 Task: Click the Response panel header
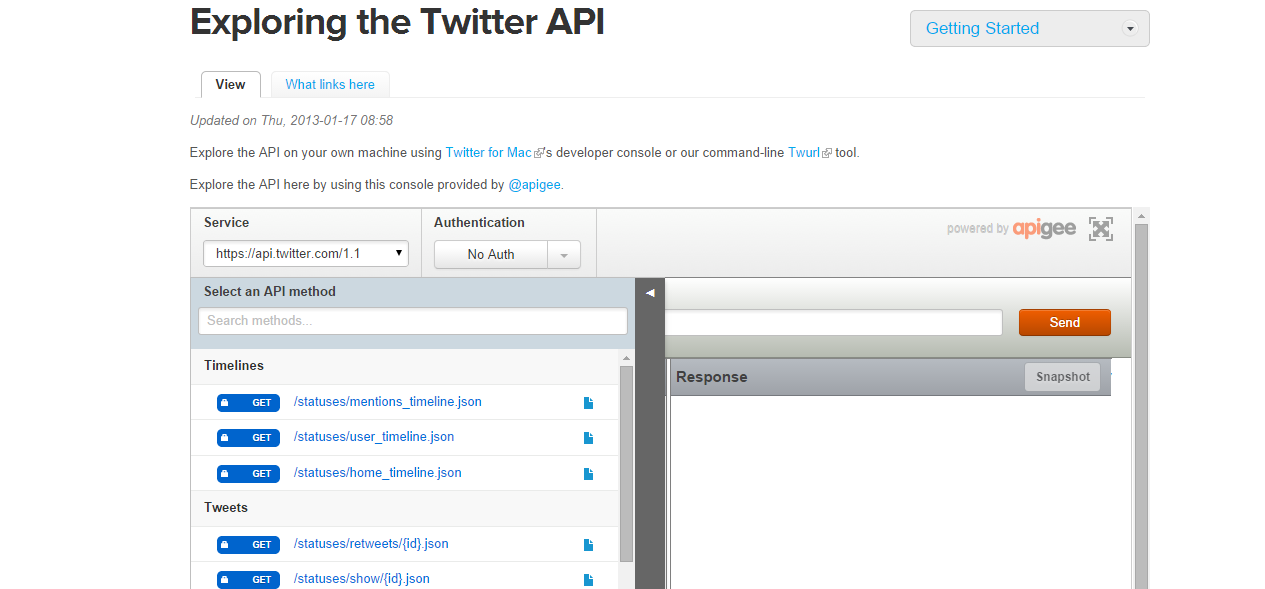(x=890, y=377)
